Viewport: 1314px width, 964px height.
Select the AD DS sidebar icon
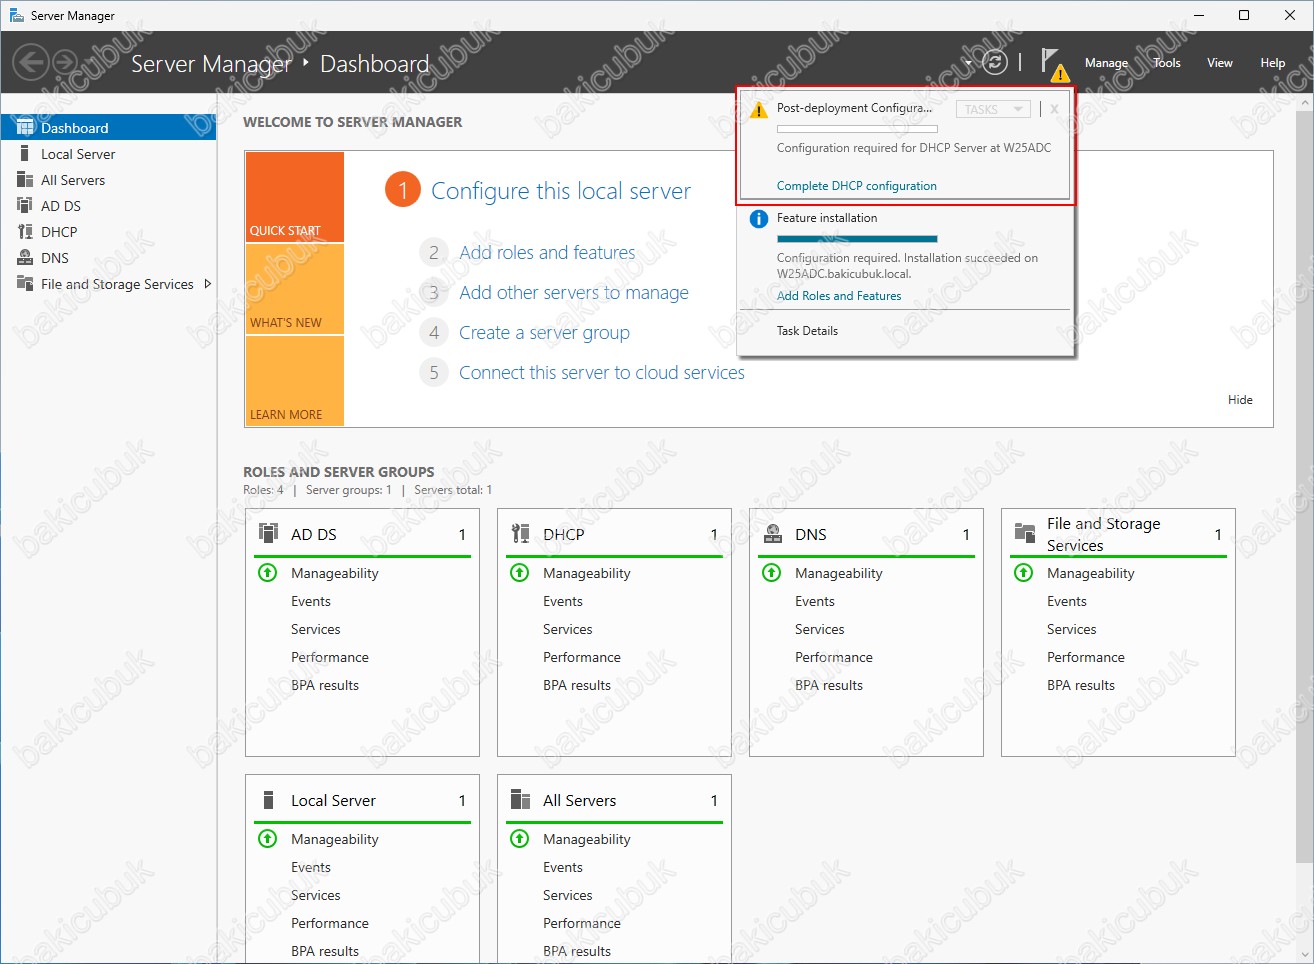pos(25,205)
